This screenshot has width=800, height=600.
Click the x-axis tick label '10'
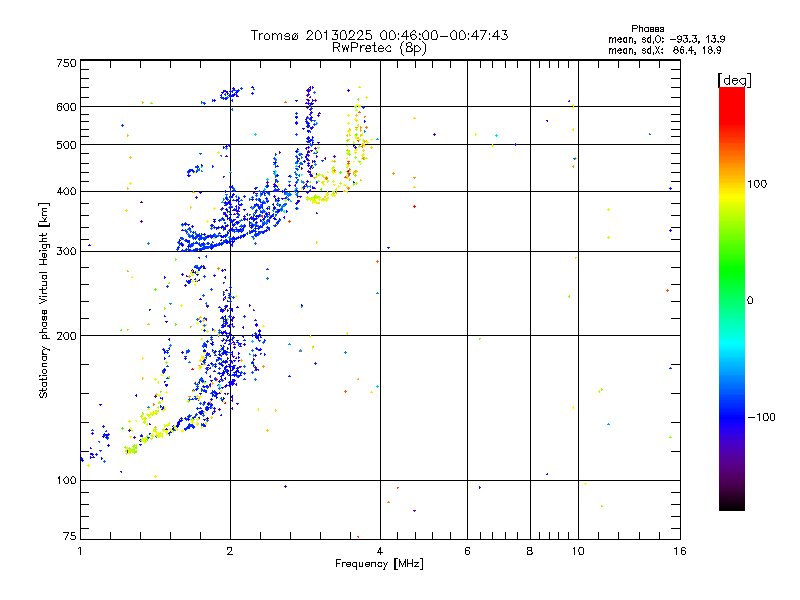click(578, 551)
